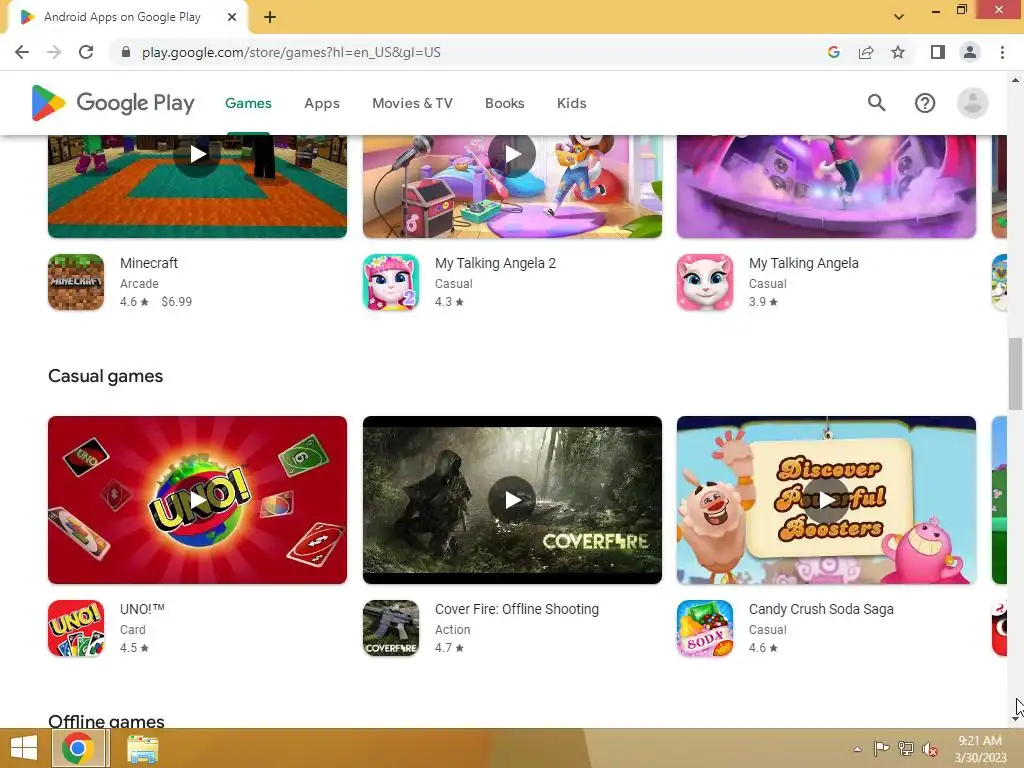Screen dimensions: 1024x768
Task: Open the Cover Fire app icon
Action: [391, 628]
